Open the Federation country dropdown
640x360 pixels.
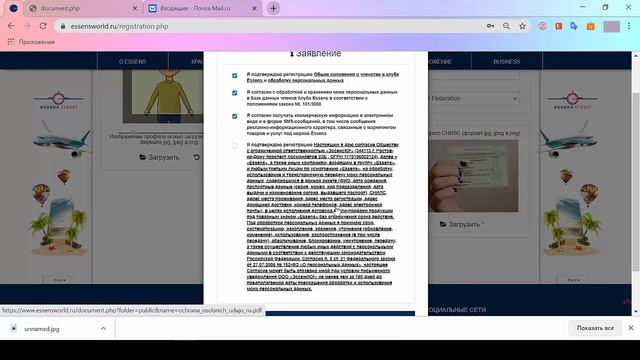click(473, 98)
